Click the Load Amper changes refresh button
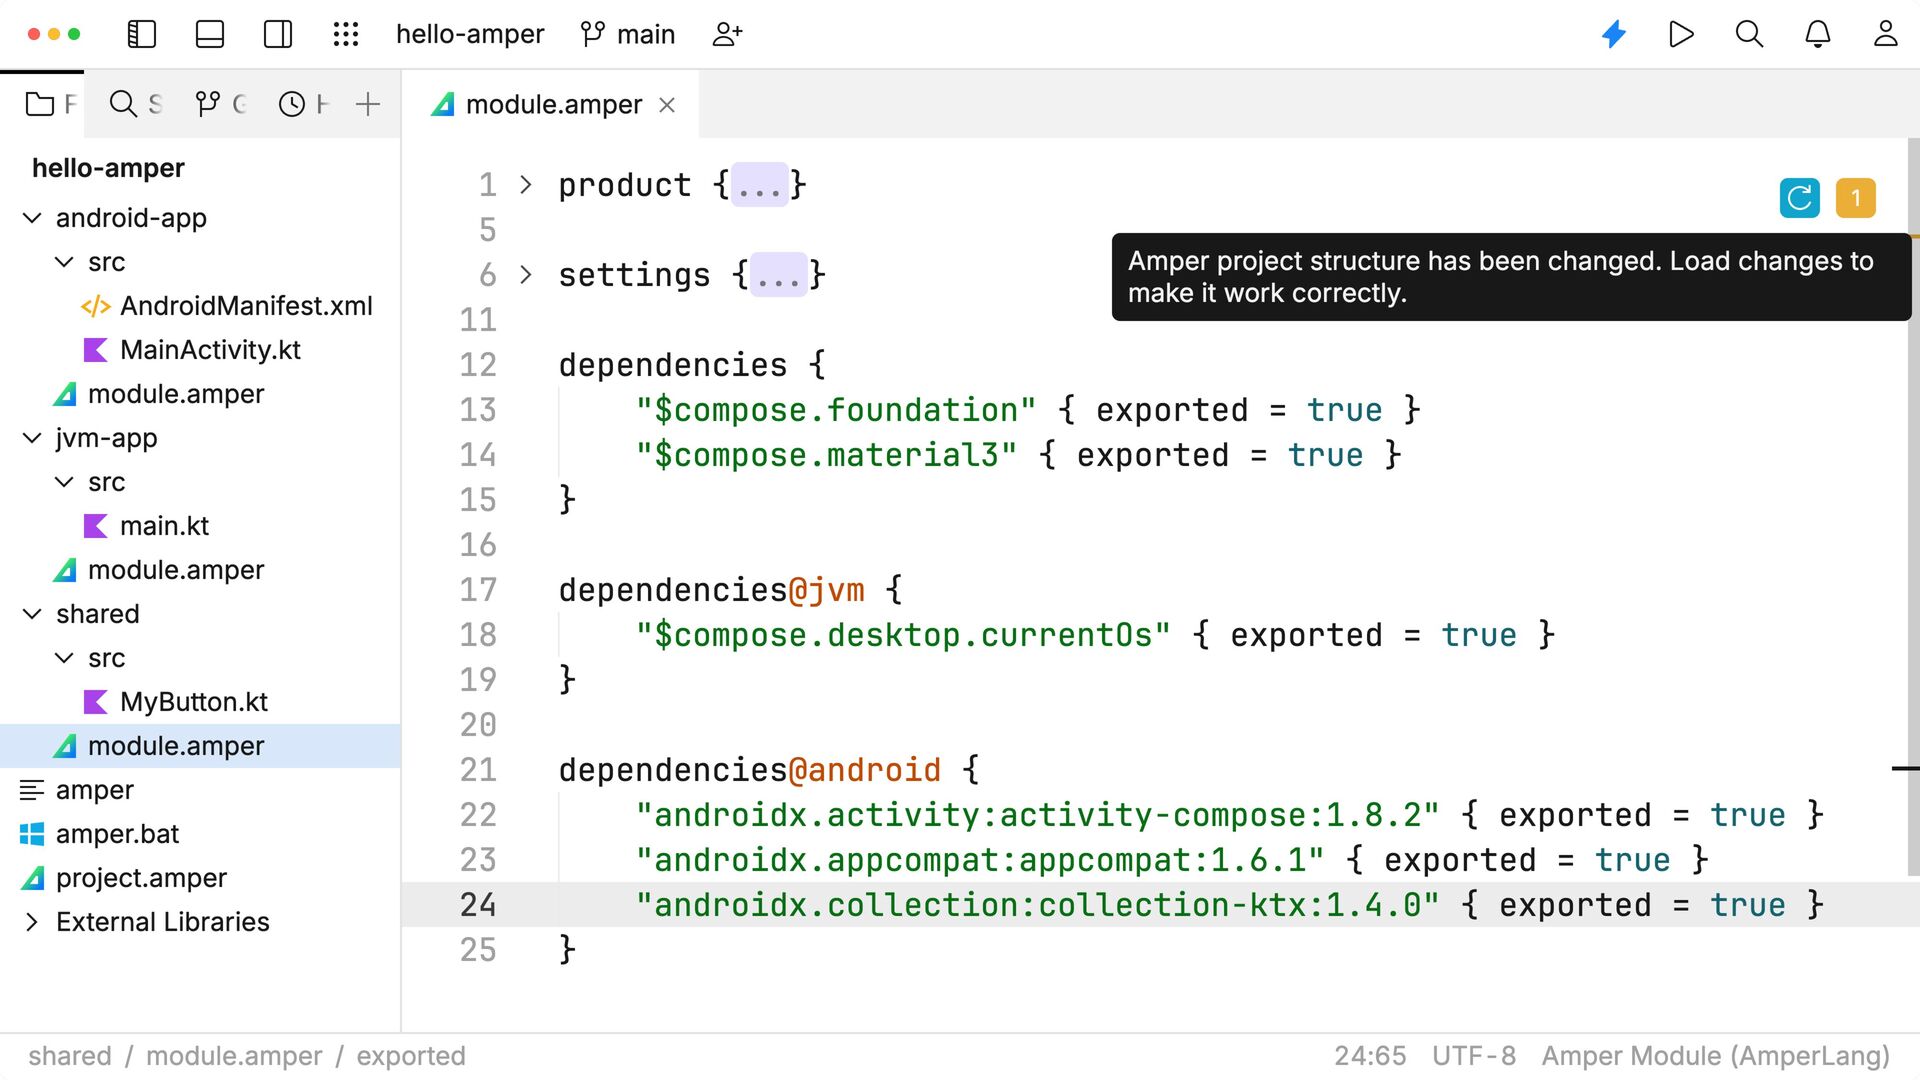Viewport: 1920px width, 1080px height. [1800, 198]
